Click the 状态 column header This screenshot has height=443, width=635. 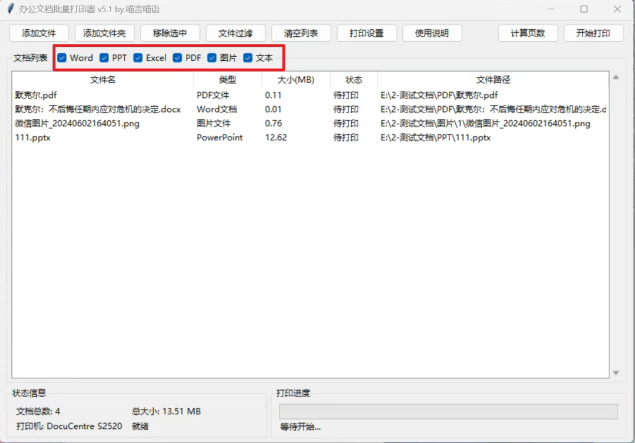click(x=354, y=80)
